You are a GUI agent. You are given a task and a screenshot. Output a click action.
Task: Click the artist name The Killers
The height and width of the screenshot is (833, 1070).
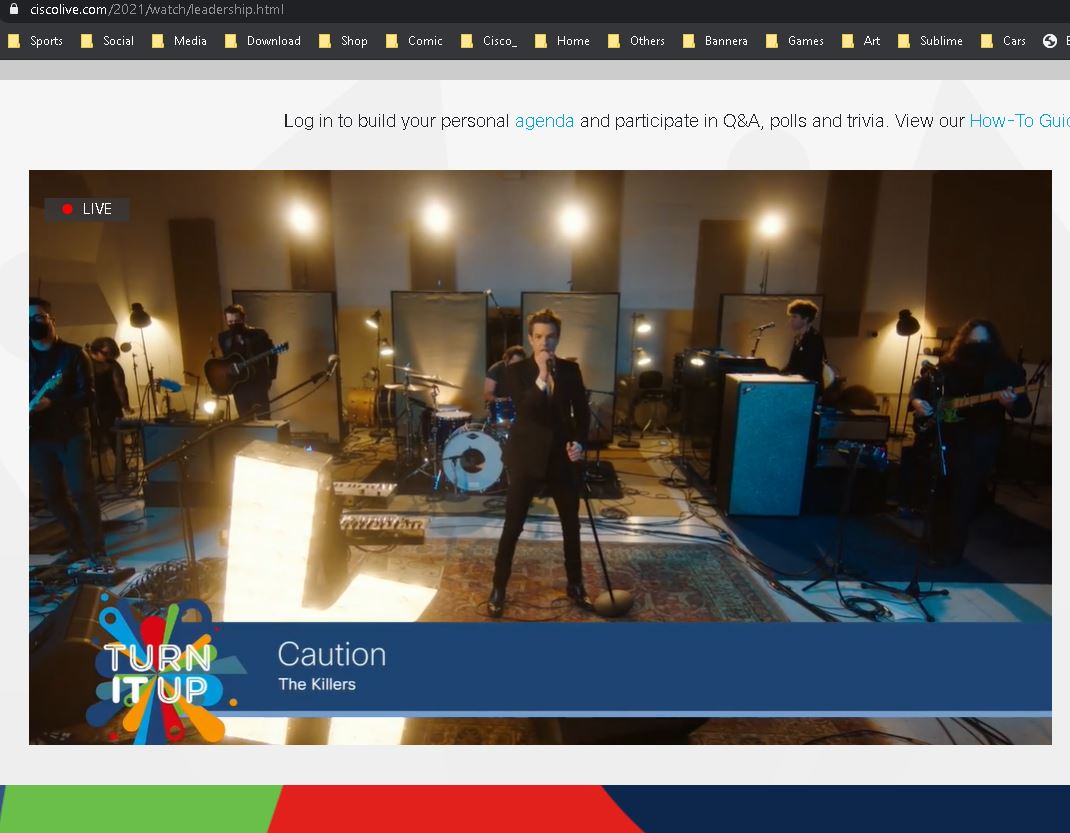point(317,684)
